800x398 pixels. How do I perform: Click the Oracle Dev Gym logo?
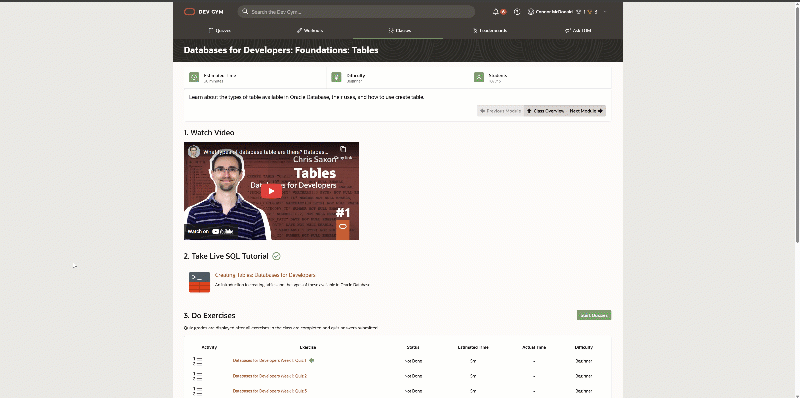tap(204, 12)
